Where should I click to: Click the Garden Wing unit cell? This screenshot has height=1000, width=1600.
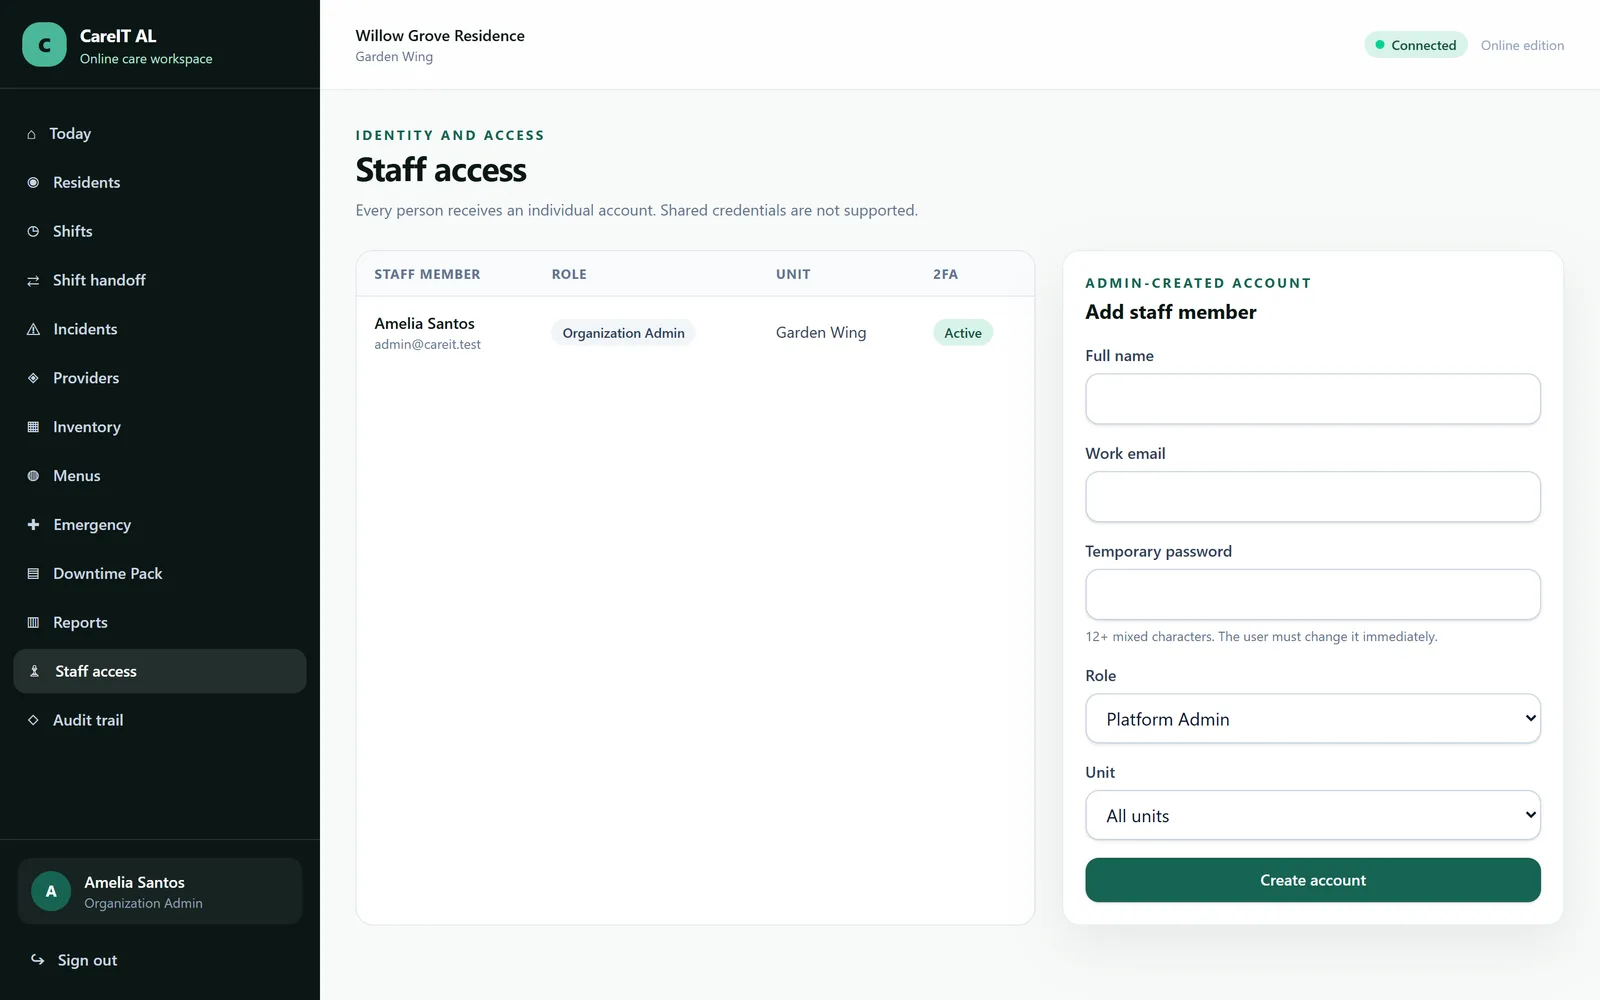tap(821, 332)
